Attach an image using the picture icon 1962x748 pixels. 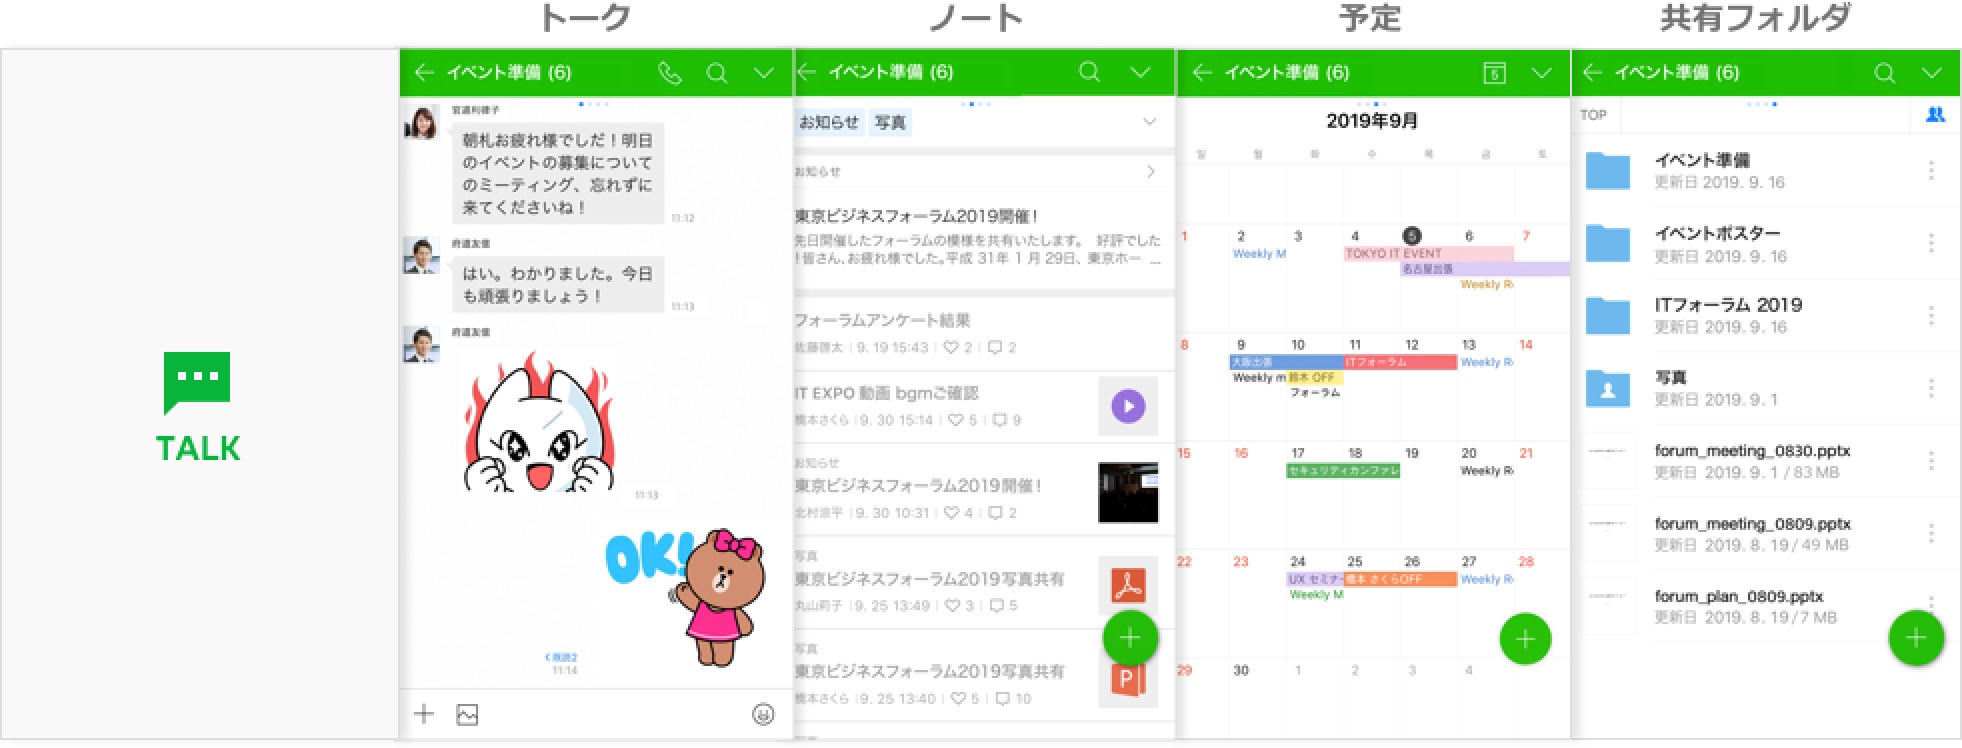[467, 714]
